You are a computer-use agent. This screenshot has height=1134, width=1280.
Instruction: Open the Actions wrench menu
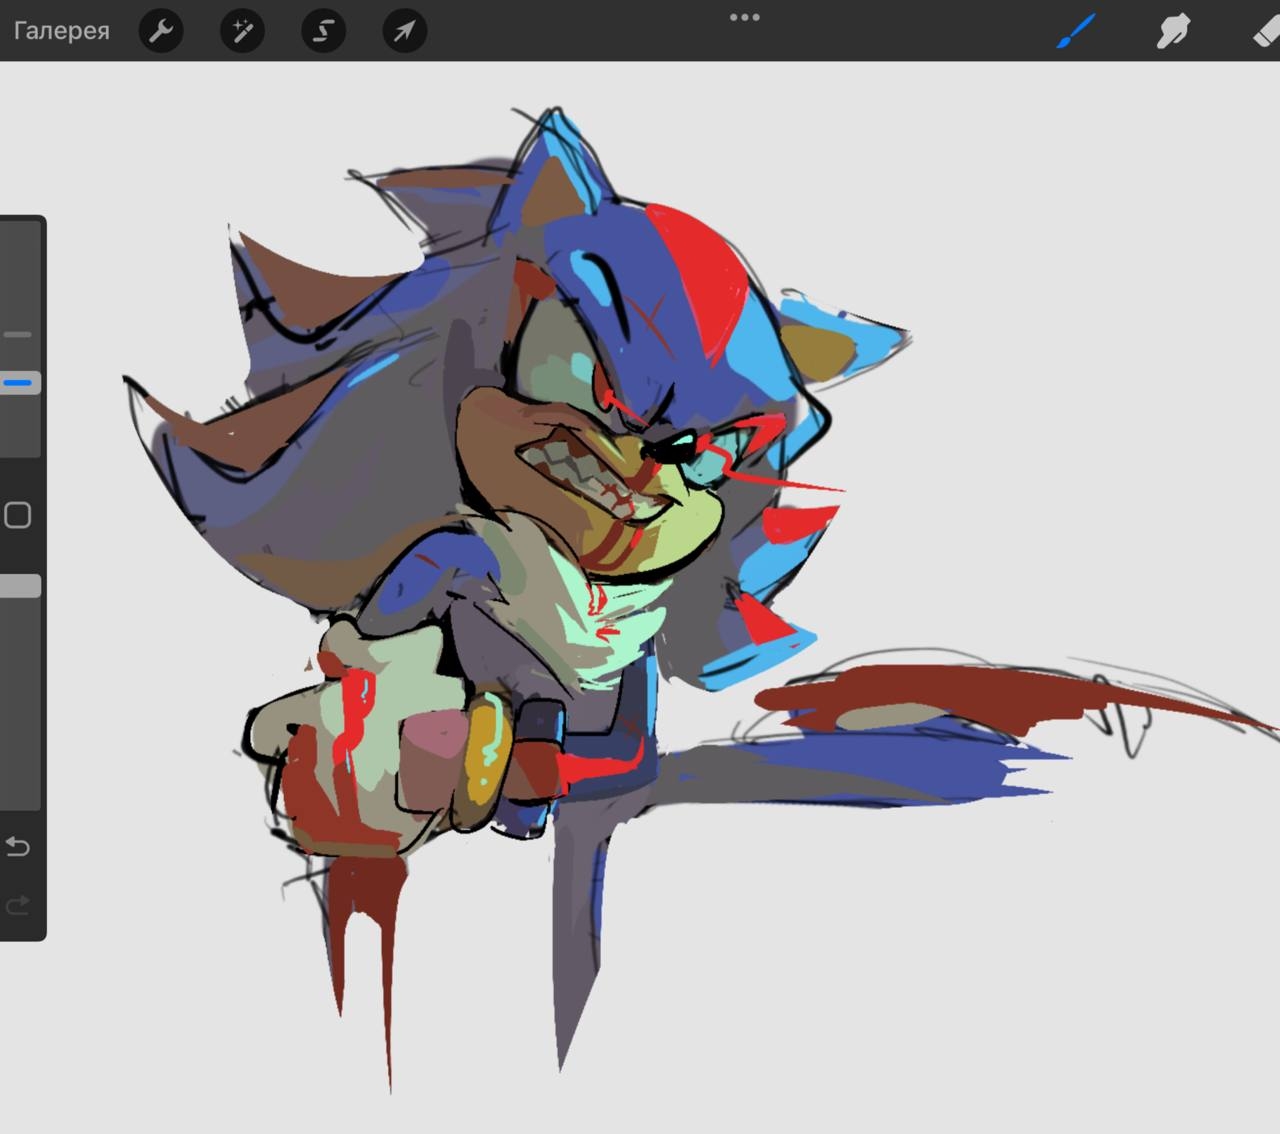[x=160, y=32]
